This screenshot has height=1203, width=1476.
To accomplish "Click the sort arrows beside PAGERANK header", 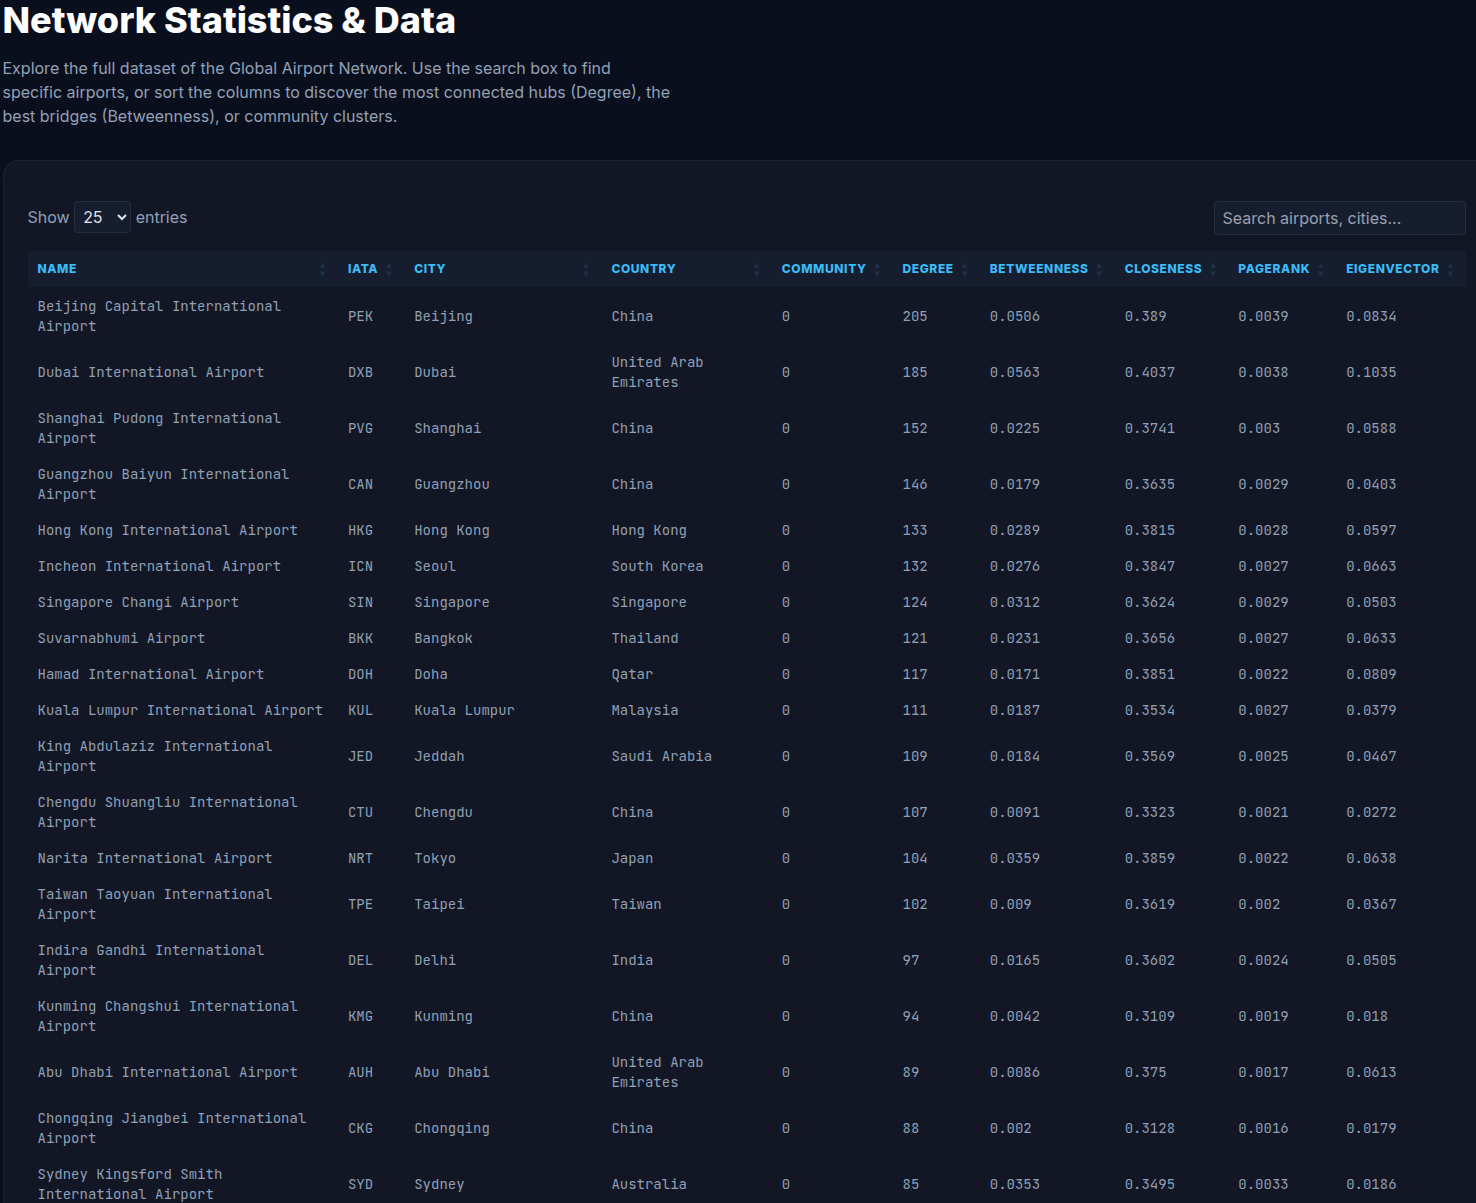I will (x=1320, y=268).
